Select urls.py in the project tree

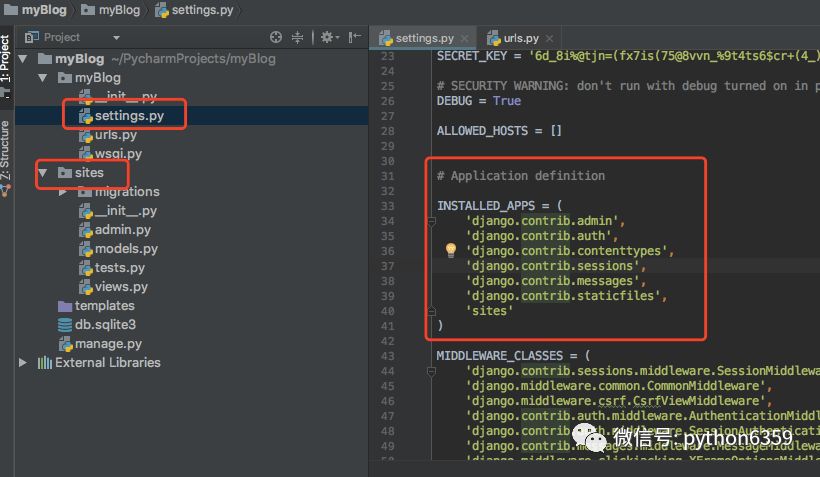[x=116, y=134]
